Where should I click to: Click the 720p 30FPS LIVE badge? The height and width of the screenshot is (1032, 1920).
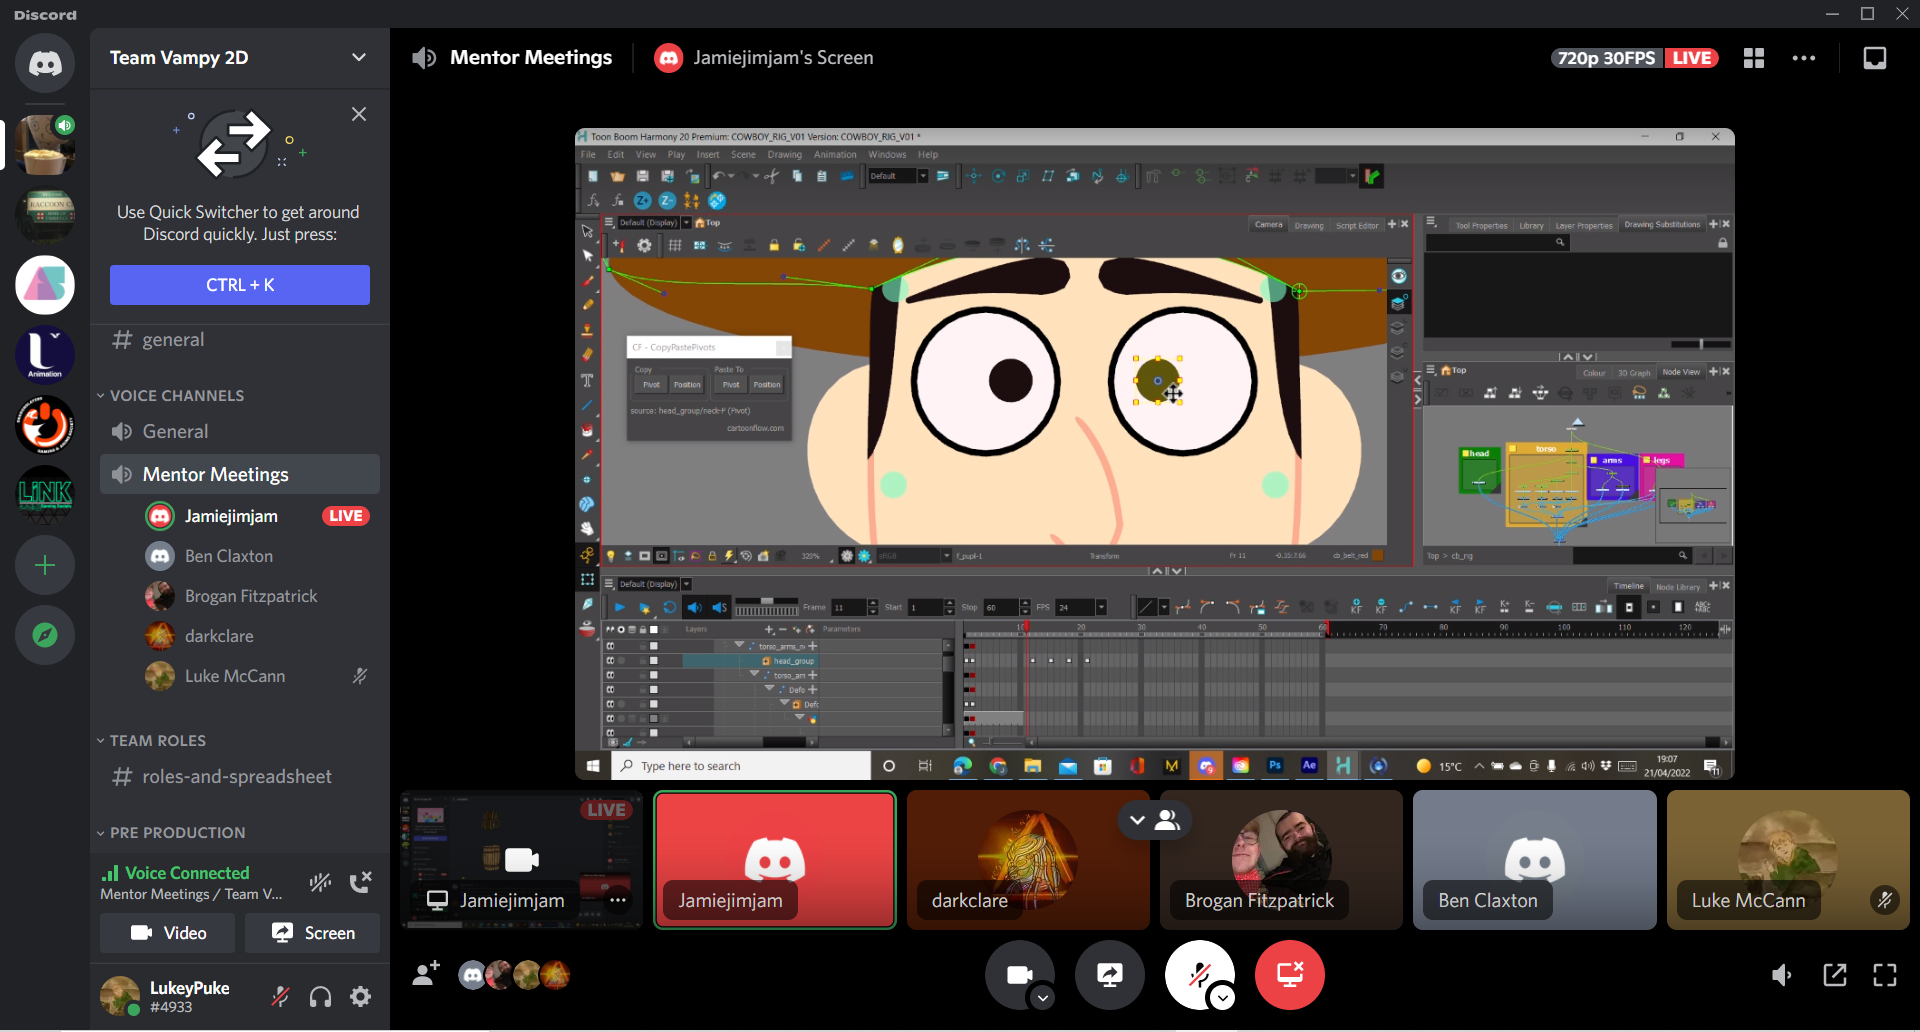(1634, 58)
